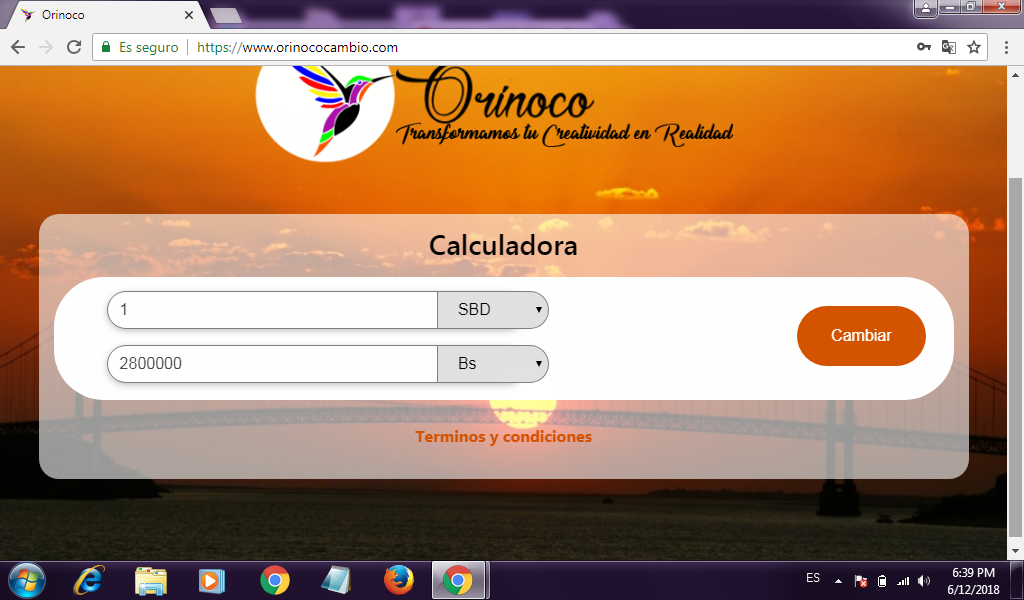Image resolution: width=1024 pixels, height=600 pixels.
Task: Click the ES language indicator
Action: 813,578
